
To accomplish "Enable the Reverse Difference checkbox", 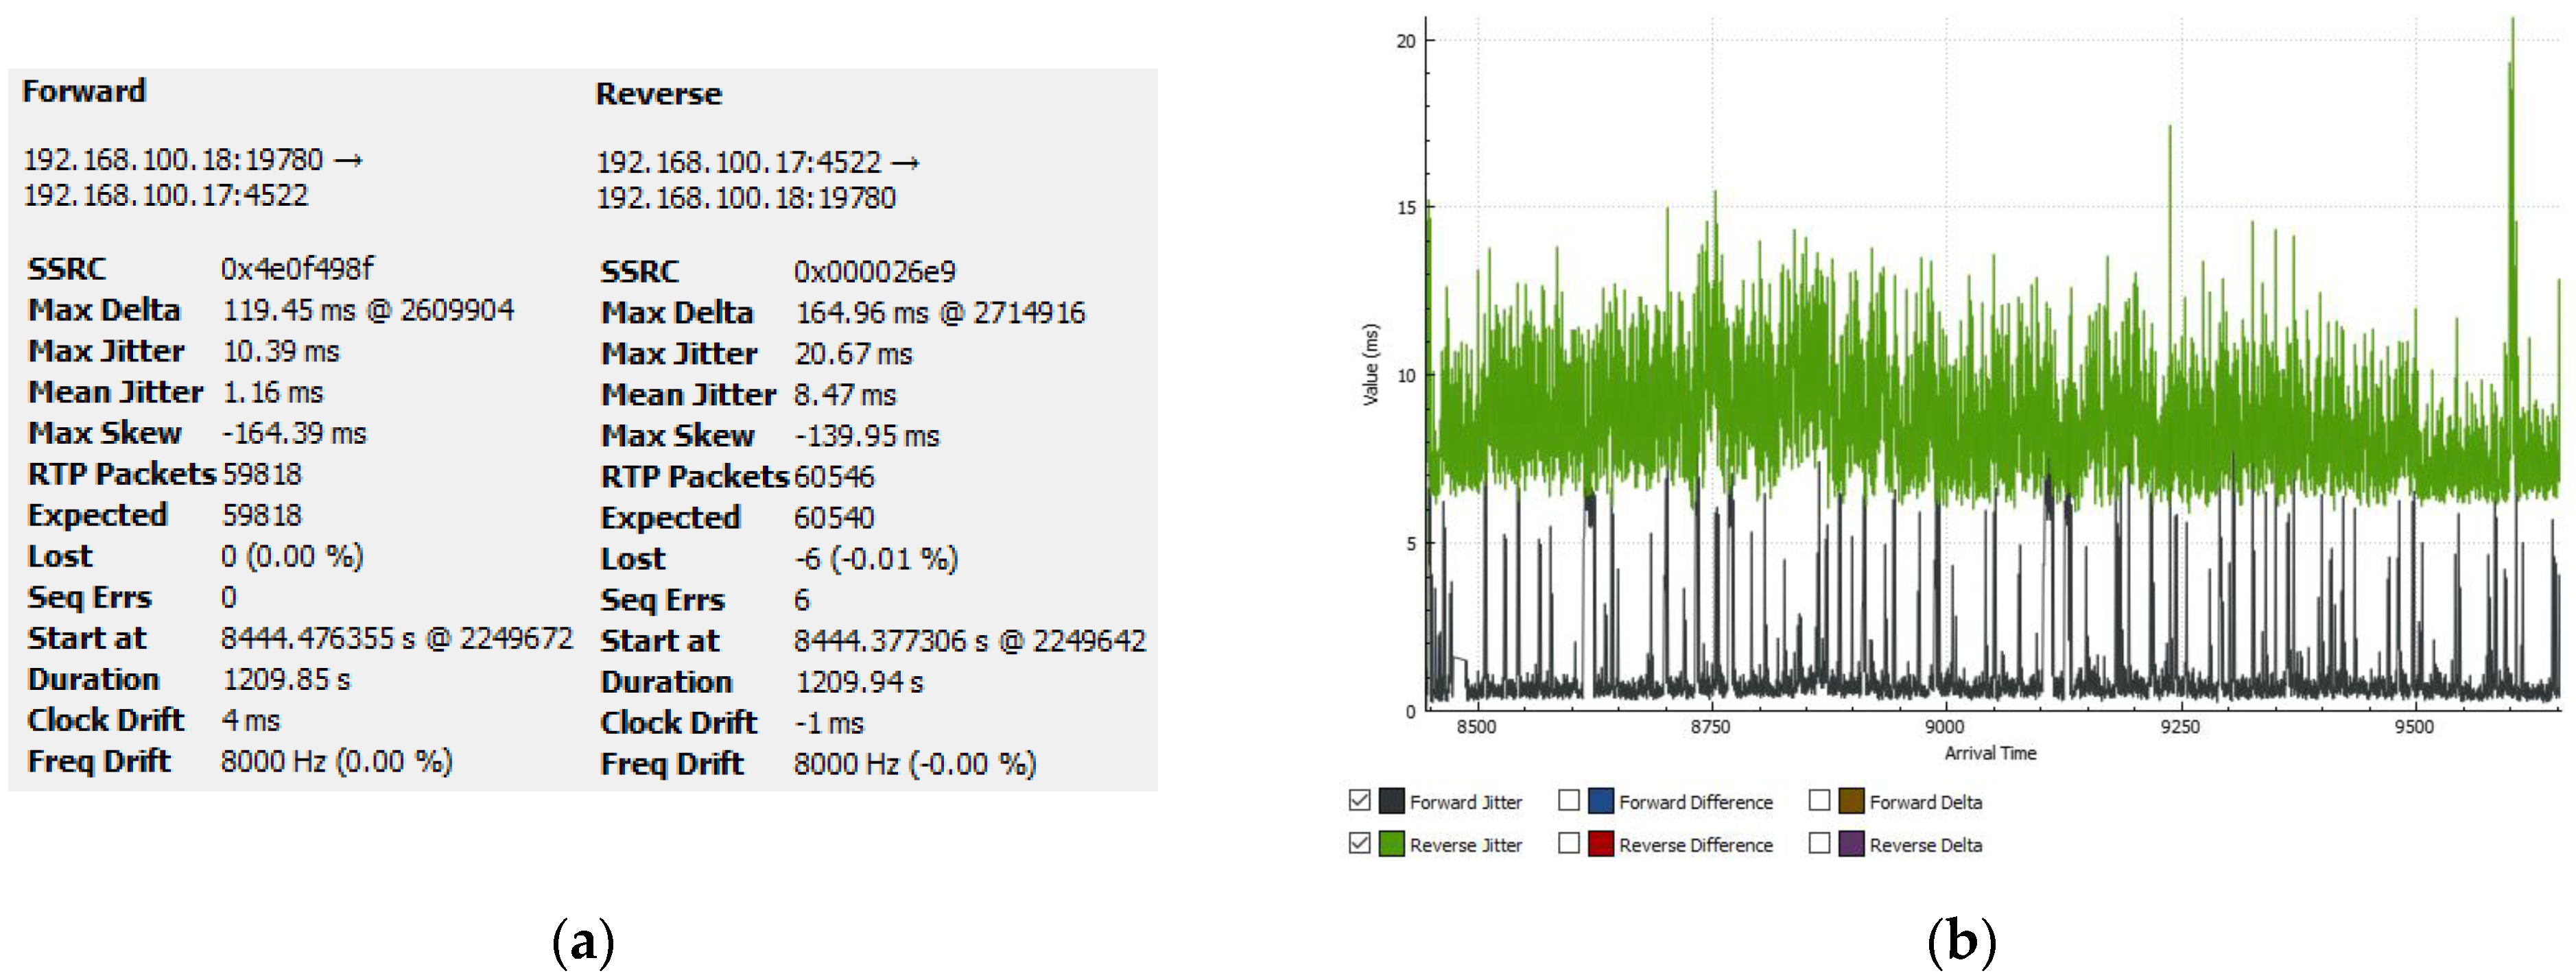I will (x=1569, y=843).
